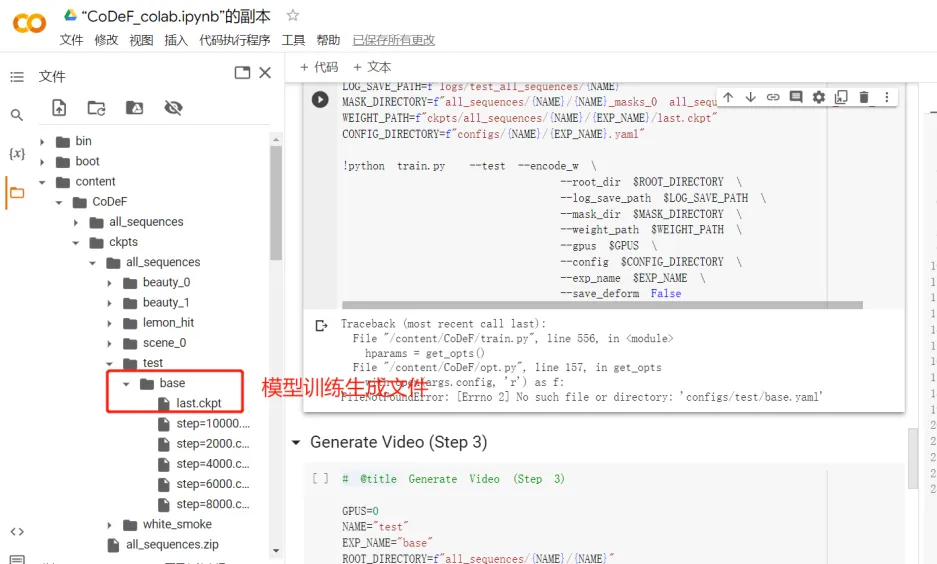This screenshot has height=564, width=937.
Task: Click the Generate Video heading text
Action: 399,442
